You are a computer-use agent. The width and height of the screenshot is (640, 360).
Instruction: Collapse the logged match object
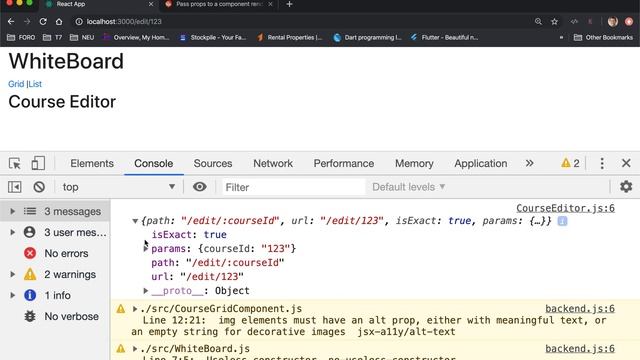pyautogui.click(x=135, y=221)
